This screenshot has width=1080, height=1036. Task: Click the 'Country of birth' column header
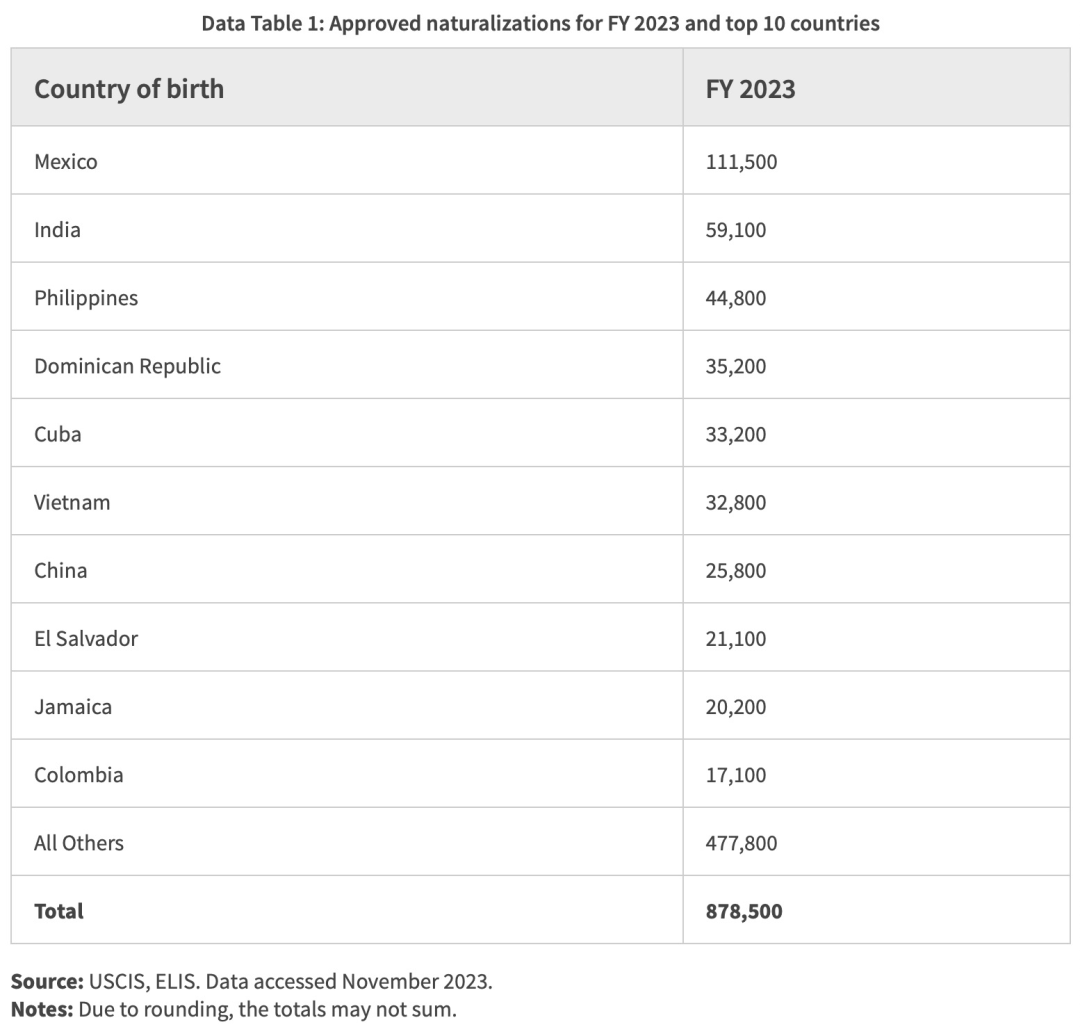[x=129, y=89]
